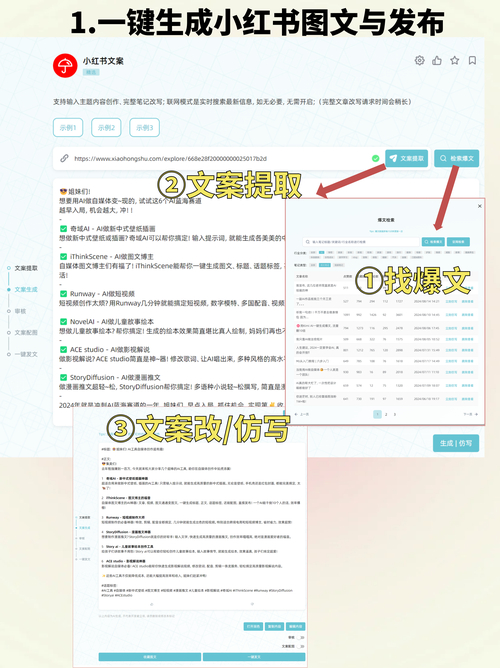Select the 一键发文 step in sidebar
500x668 pixels.
point(26,354)
